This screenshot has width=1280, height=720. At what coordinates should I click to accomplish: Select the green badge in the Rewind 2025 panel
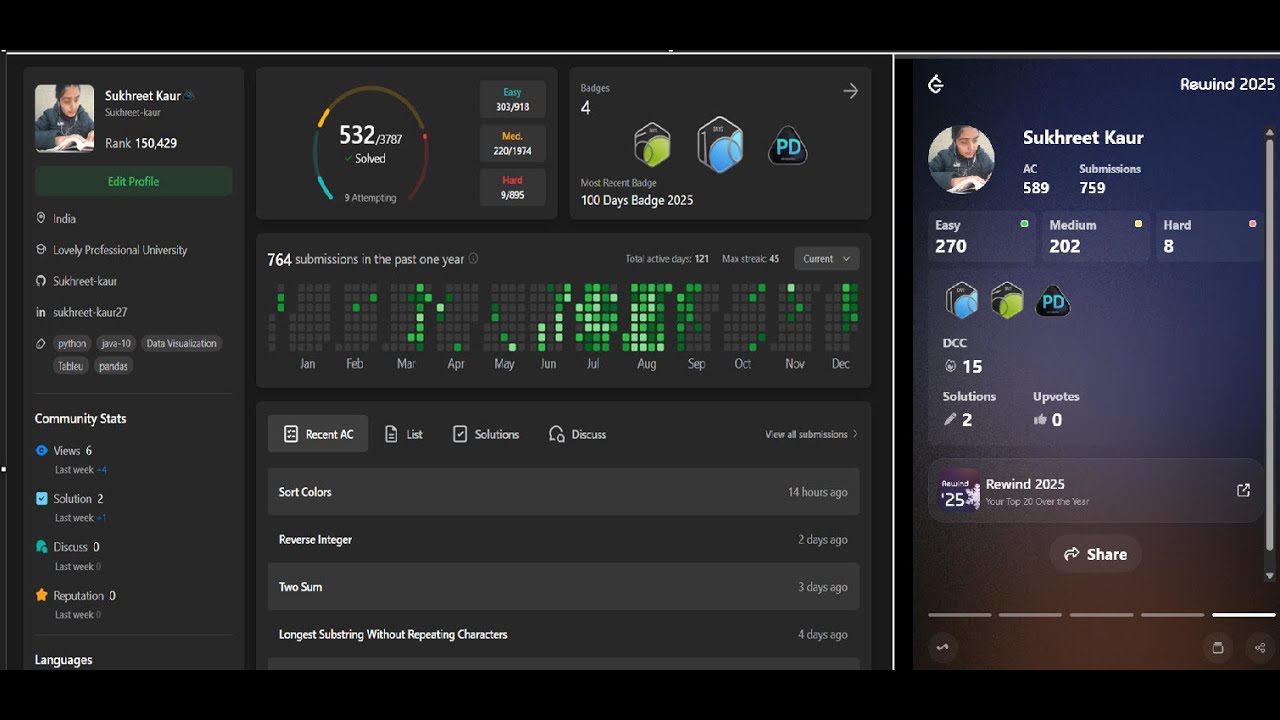[1007, 300]
